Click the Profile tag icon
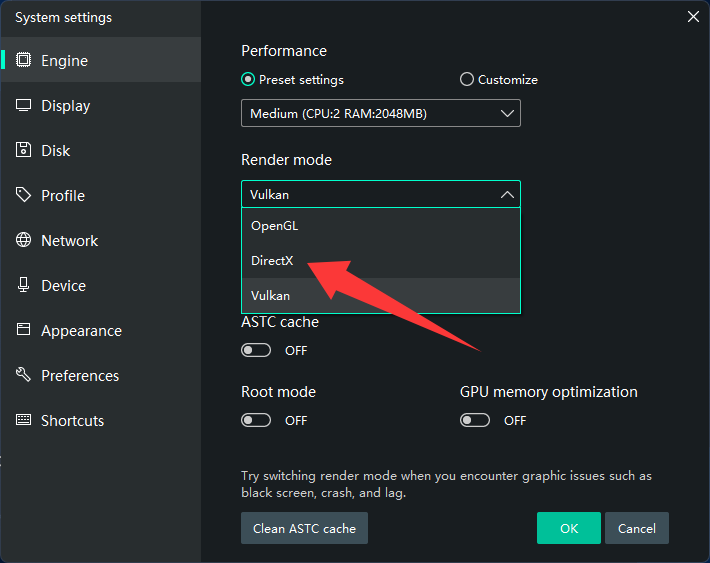710x563 pixels. pyautogui.click(x=24, y=195)
